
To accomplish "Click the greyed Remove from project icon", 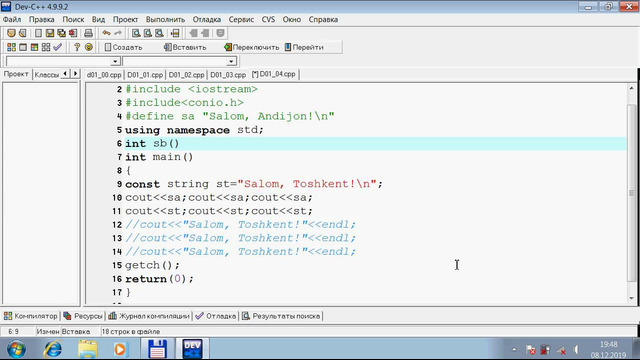I will (x=205, y=33).
